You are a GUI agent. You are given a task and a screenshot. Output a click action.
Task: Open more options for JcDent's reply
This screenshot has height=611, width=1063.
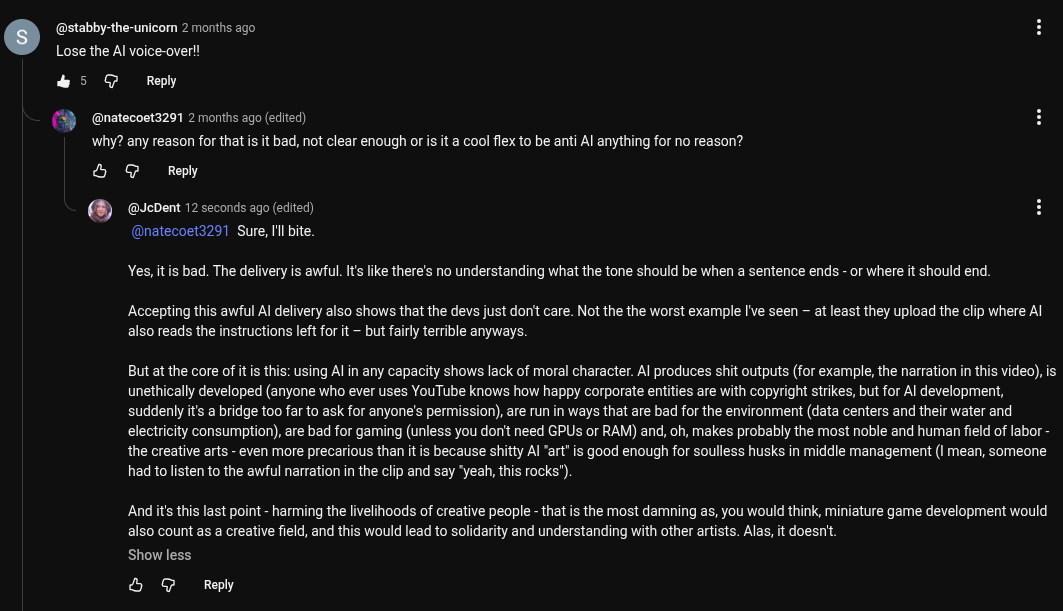tap(1039, 208)
